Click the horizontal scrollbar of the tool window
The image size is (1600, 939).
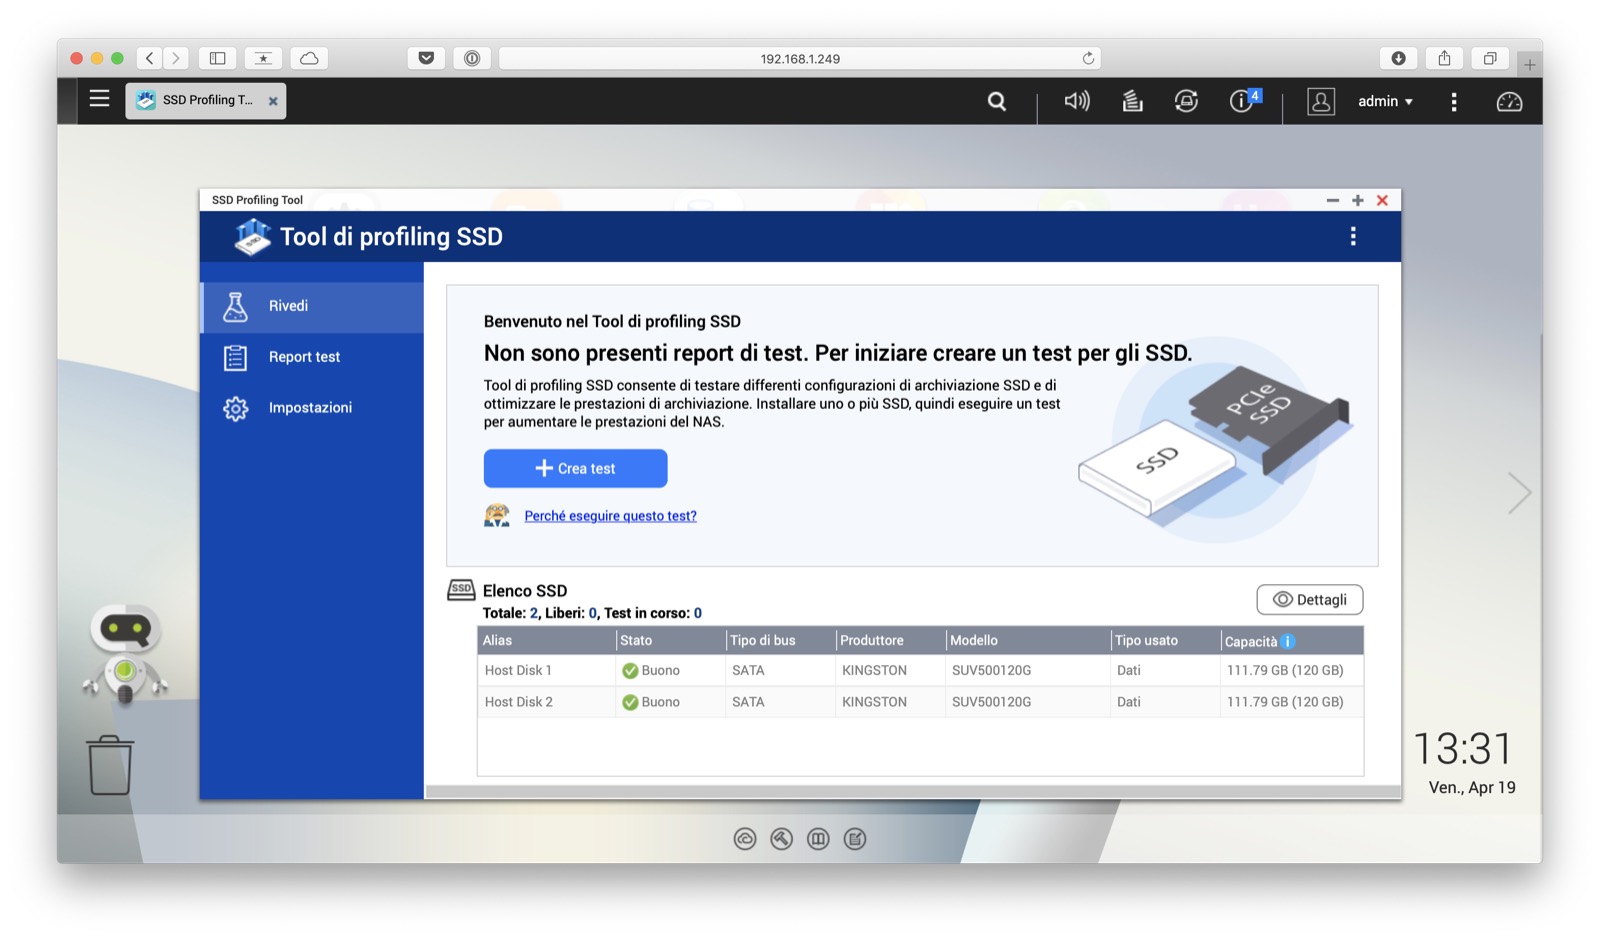click(x=913, y=792)
